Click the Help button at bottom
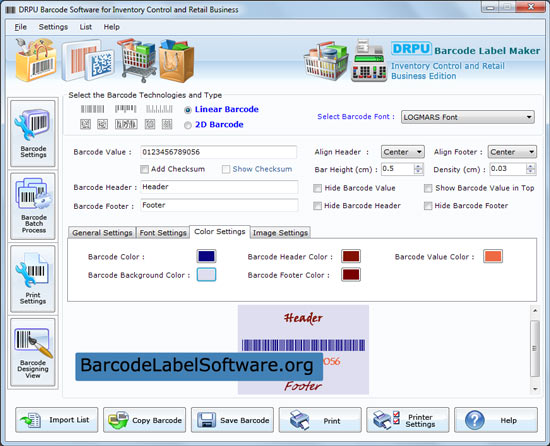The image size is (550, 446). tap(496, 420)
